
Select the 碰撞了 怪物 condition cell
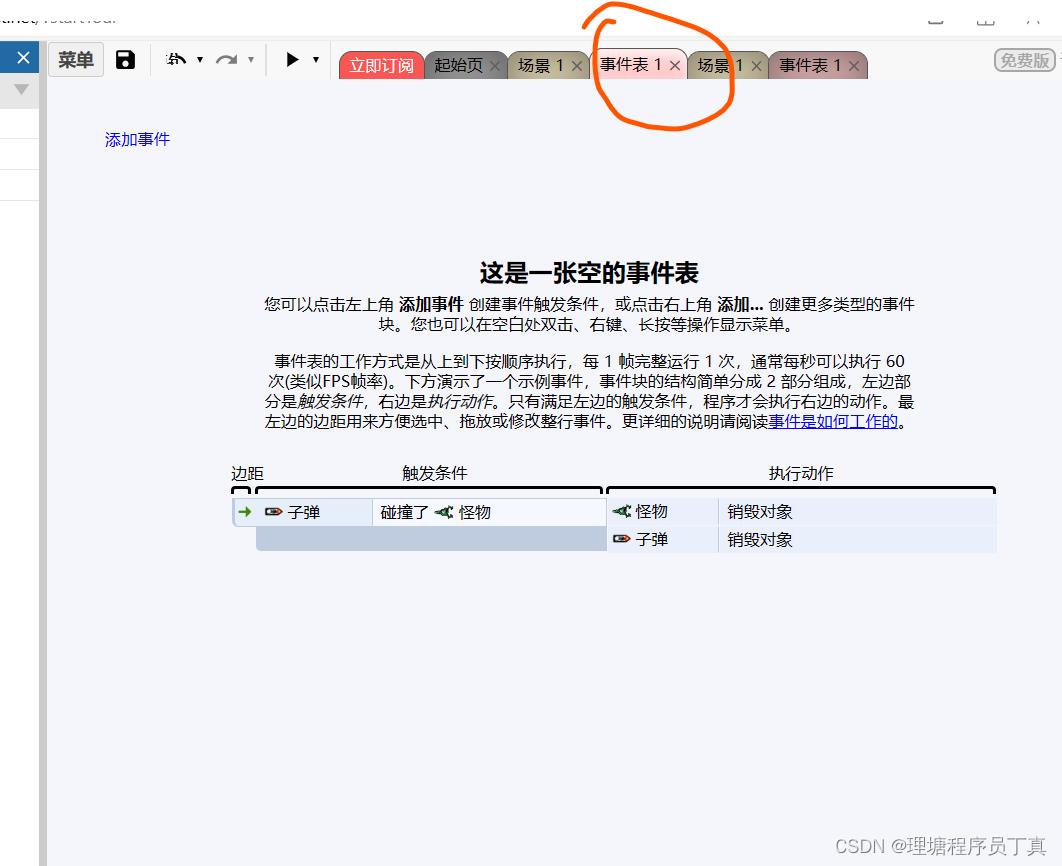[x=489, y=513]
